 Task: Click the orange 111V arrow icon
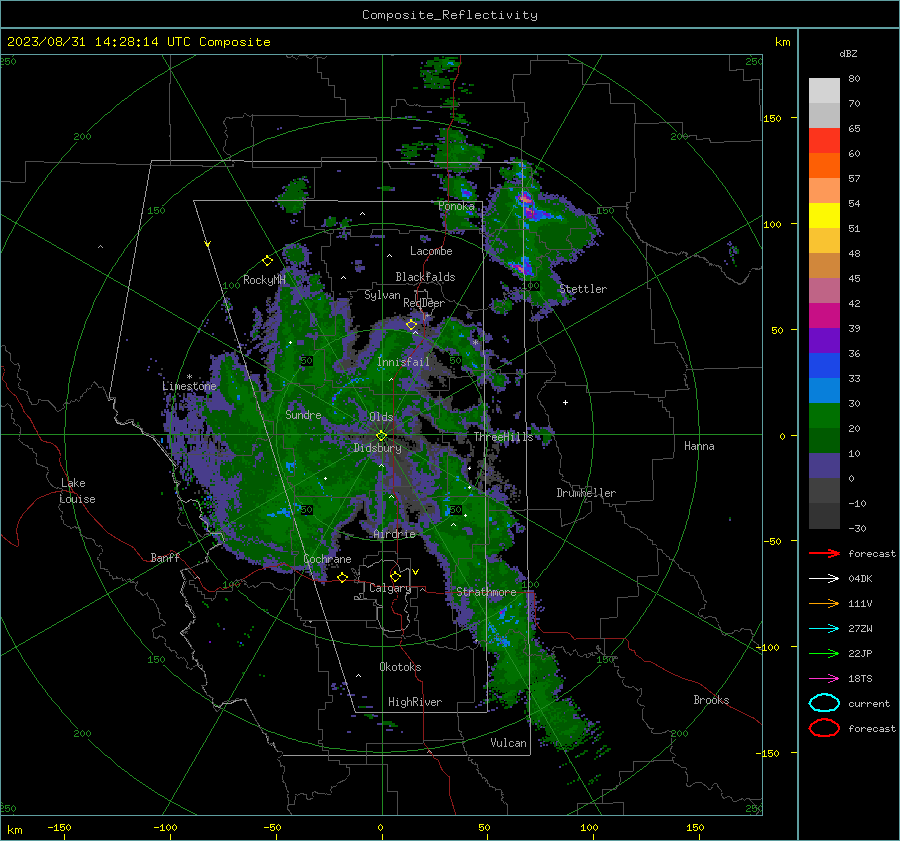(824, 603)
